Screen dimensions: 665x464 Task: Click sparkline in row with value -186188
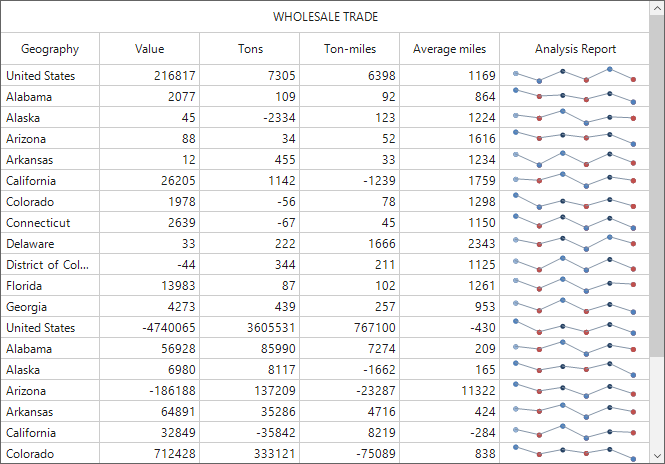(x=575, y=390)
